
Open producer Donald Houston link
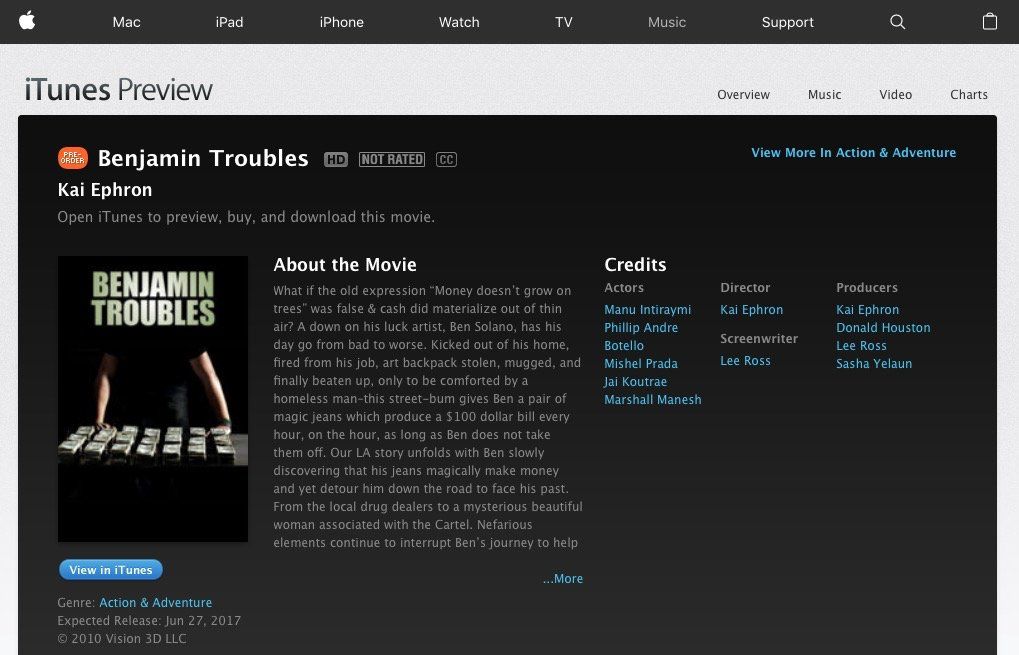883,328
